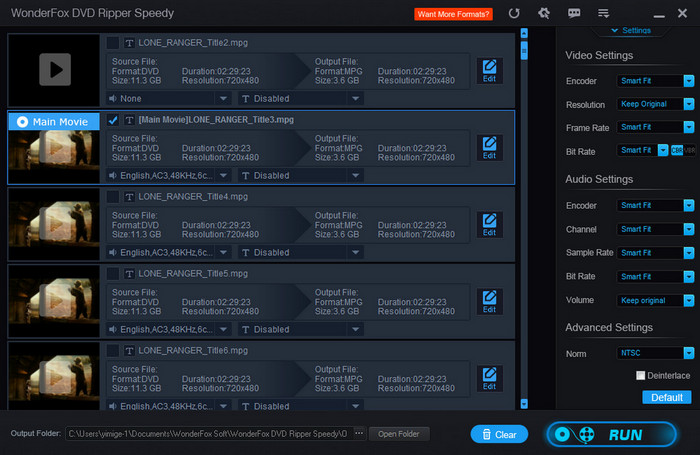This screenshot has height=455, width=700.
Task: Open Sample Rate dropdown
Action: pos(655,253)
